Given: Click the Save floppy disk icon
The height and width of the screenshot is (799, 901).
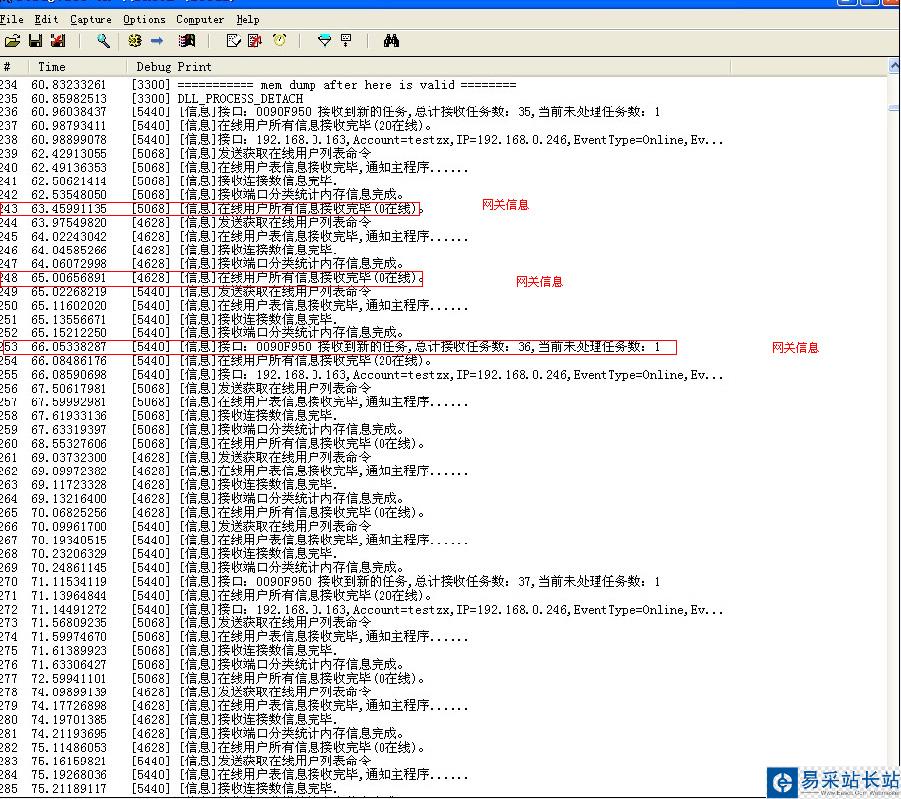Looking at the screenshot, I should pos(35,41).
